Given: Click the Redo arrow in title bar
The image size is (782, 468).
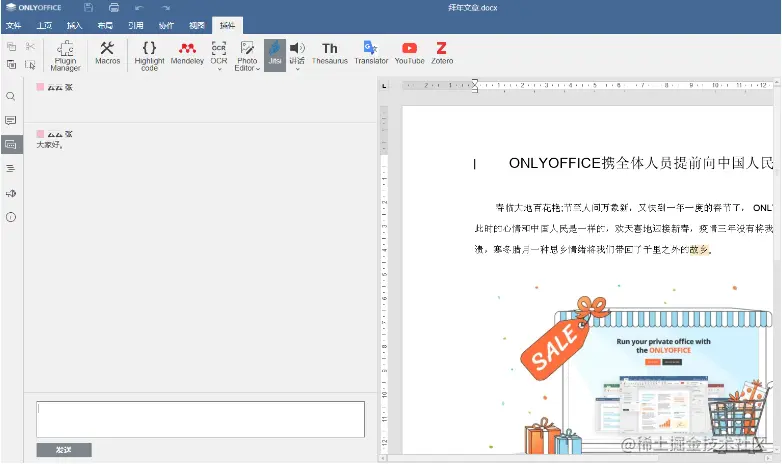Looking at the screenshot, I should (166, 7).
